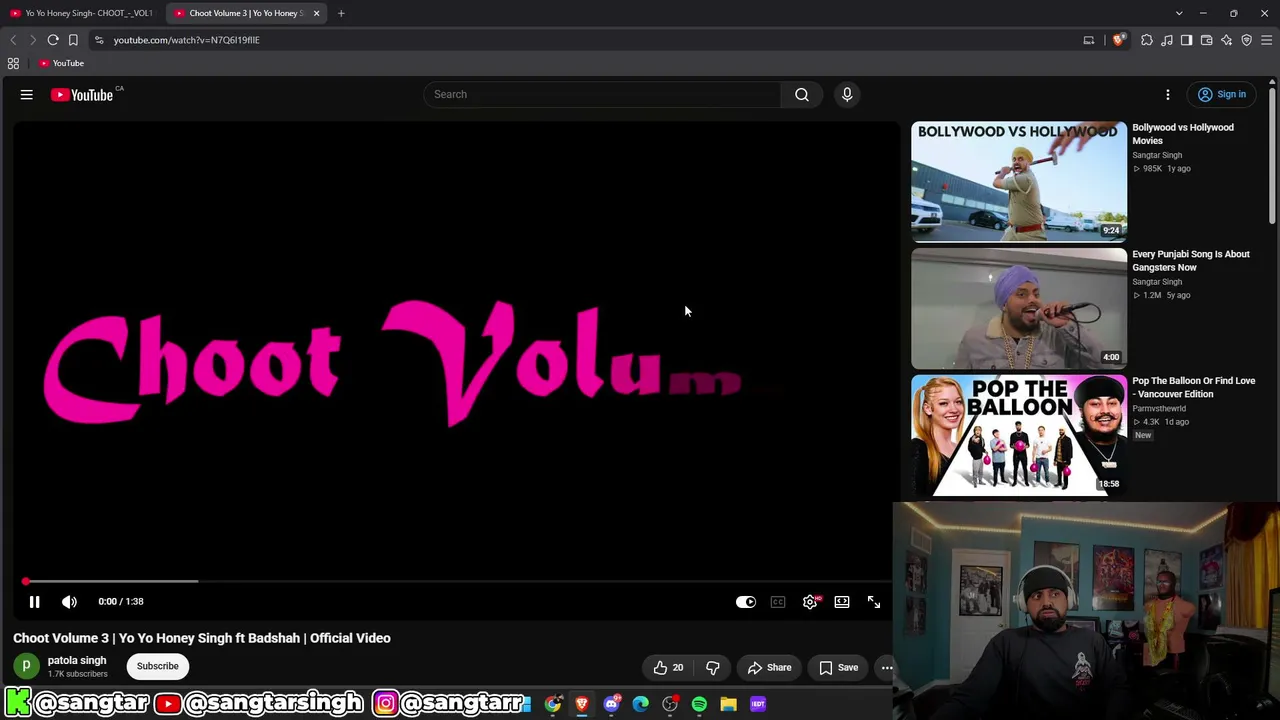Image resolution: width=1280 pixels, height=720 pixels.
Task: Open patola singh channel name link
Action: coord(77,661)
